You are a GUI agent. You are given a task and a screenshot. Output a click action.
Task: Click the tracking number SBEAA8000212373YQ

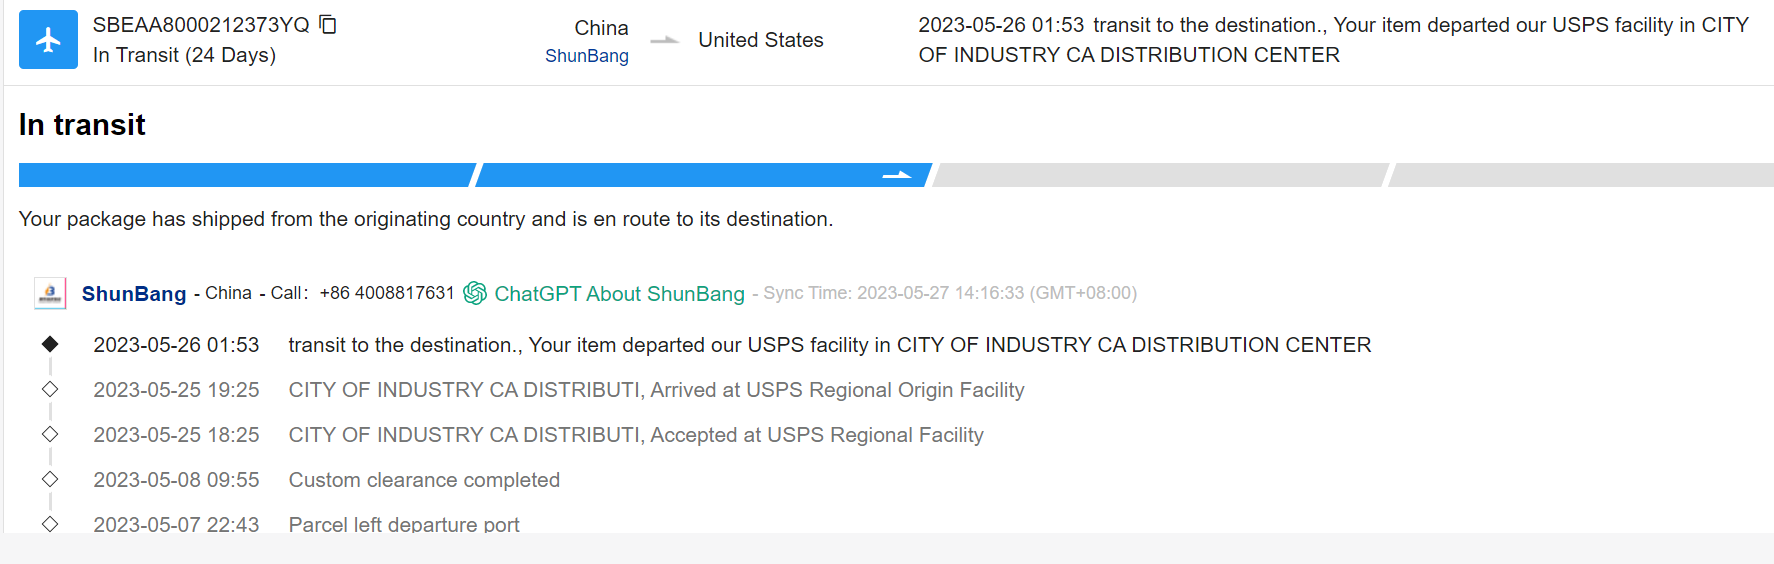[201, 25]
